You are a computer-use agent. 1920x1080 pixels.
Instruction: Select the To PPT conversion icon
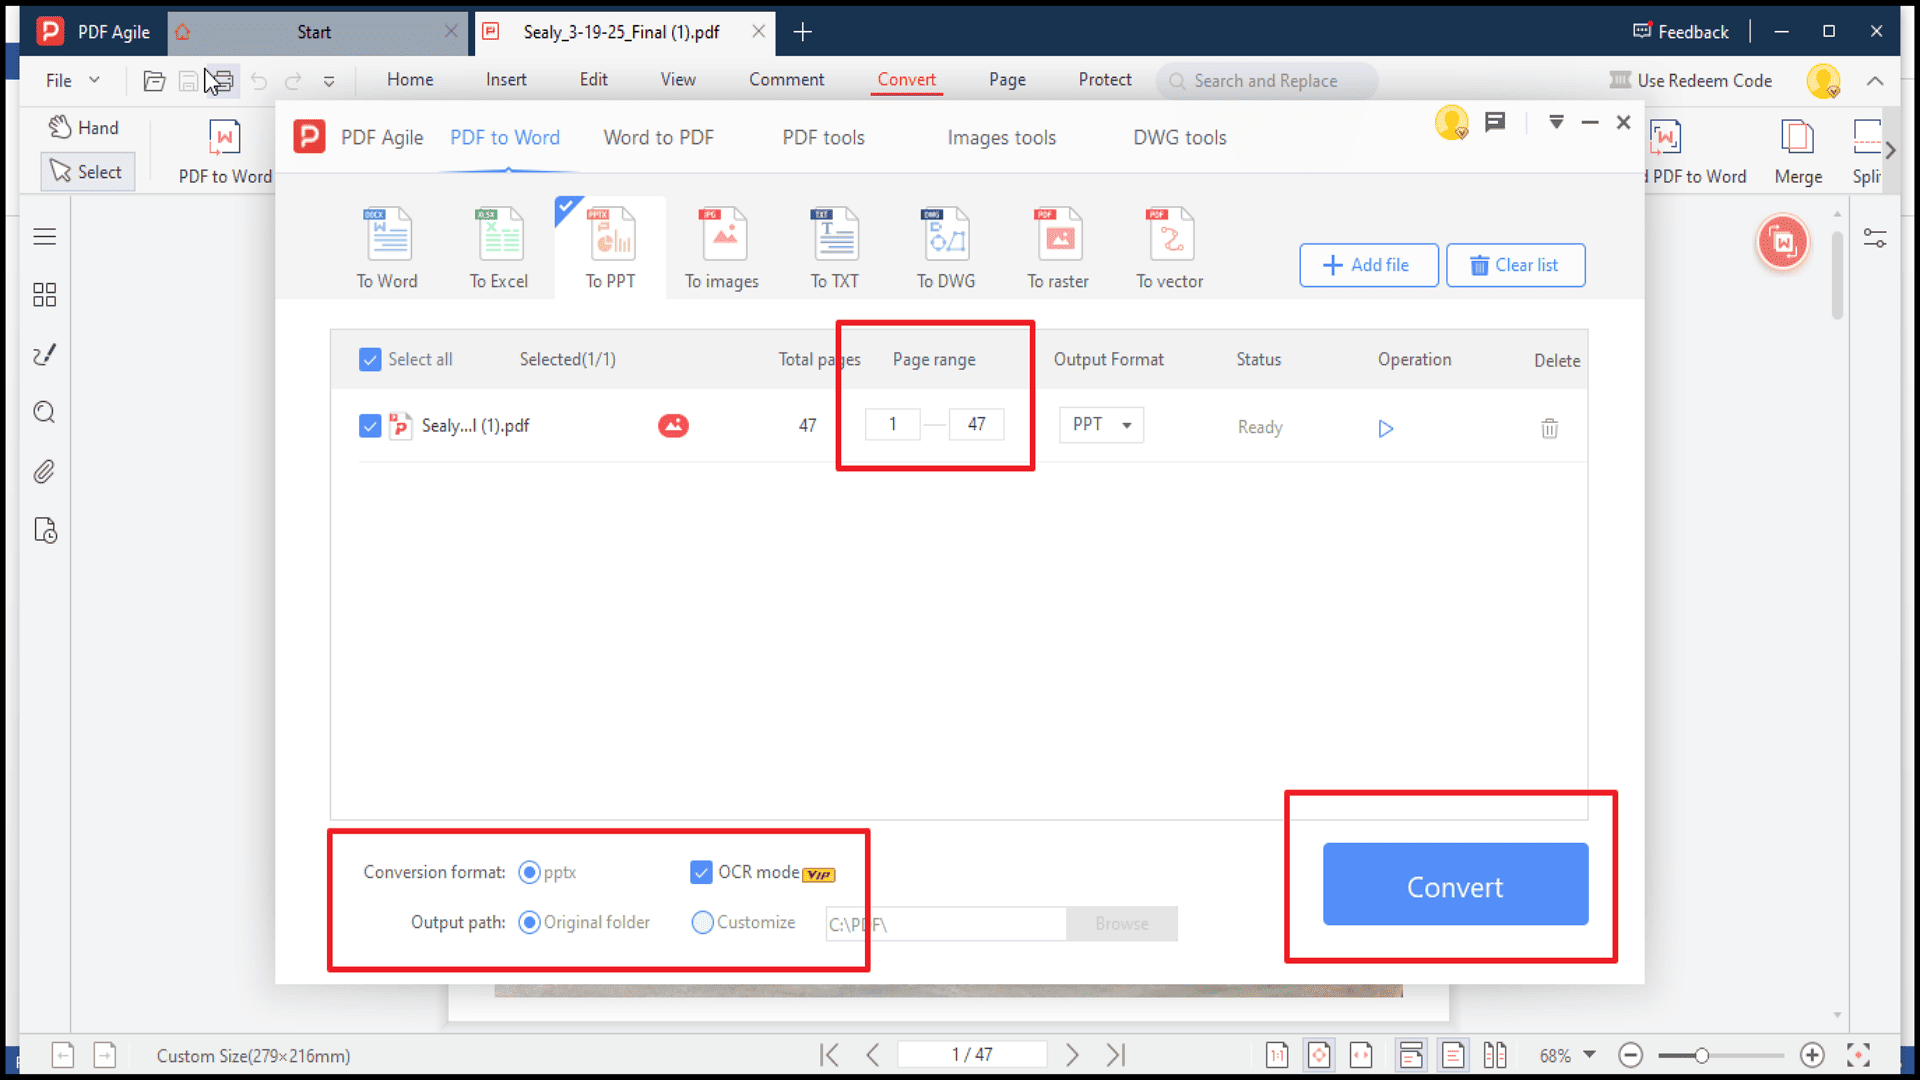[611, 247]
